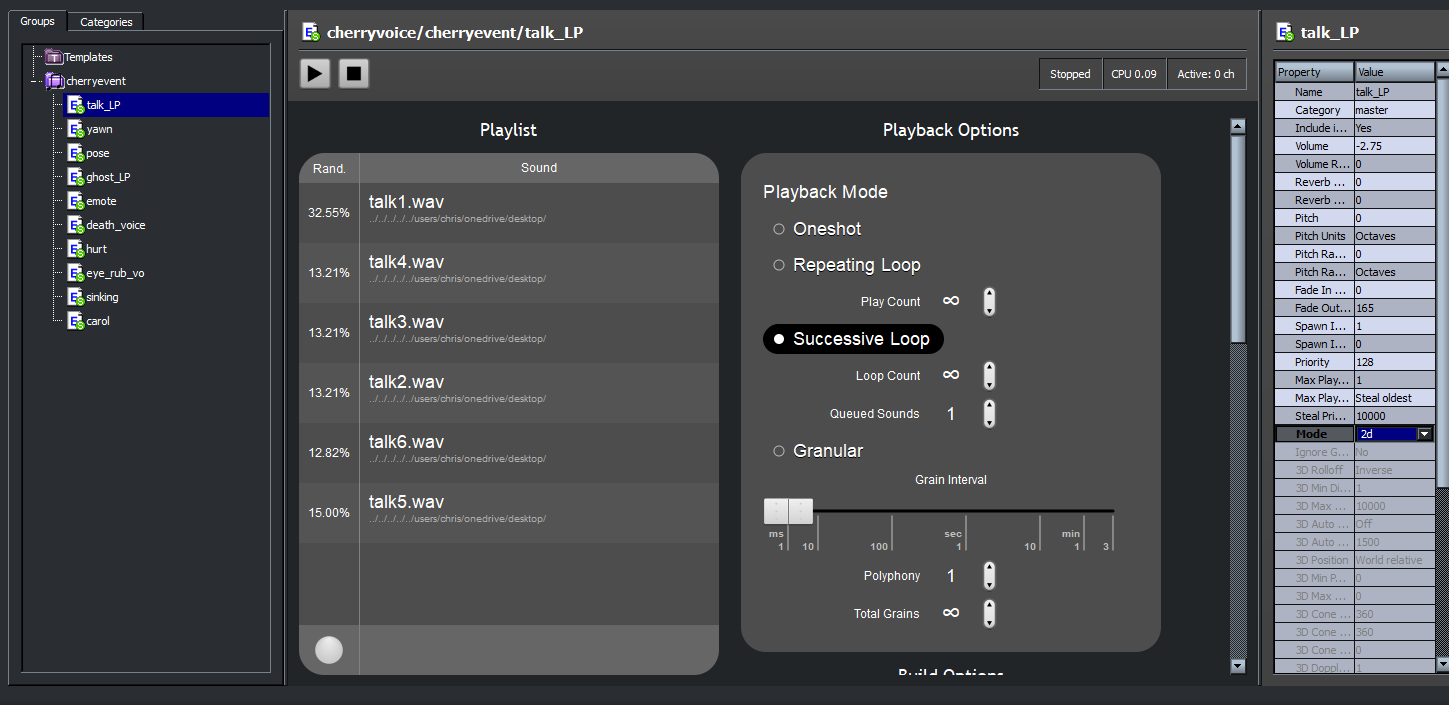Enable Repeating Loop playback mode

[x=779, y=265]
